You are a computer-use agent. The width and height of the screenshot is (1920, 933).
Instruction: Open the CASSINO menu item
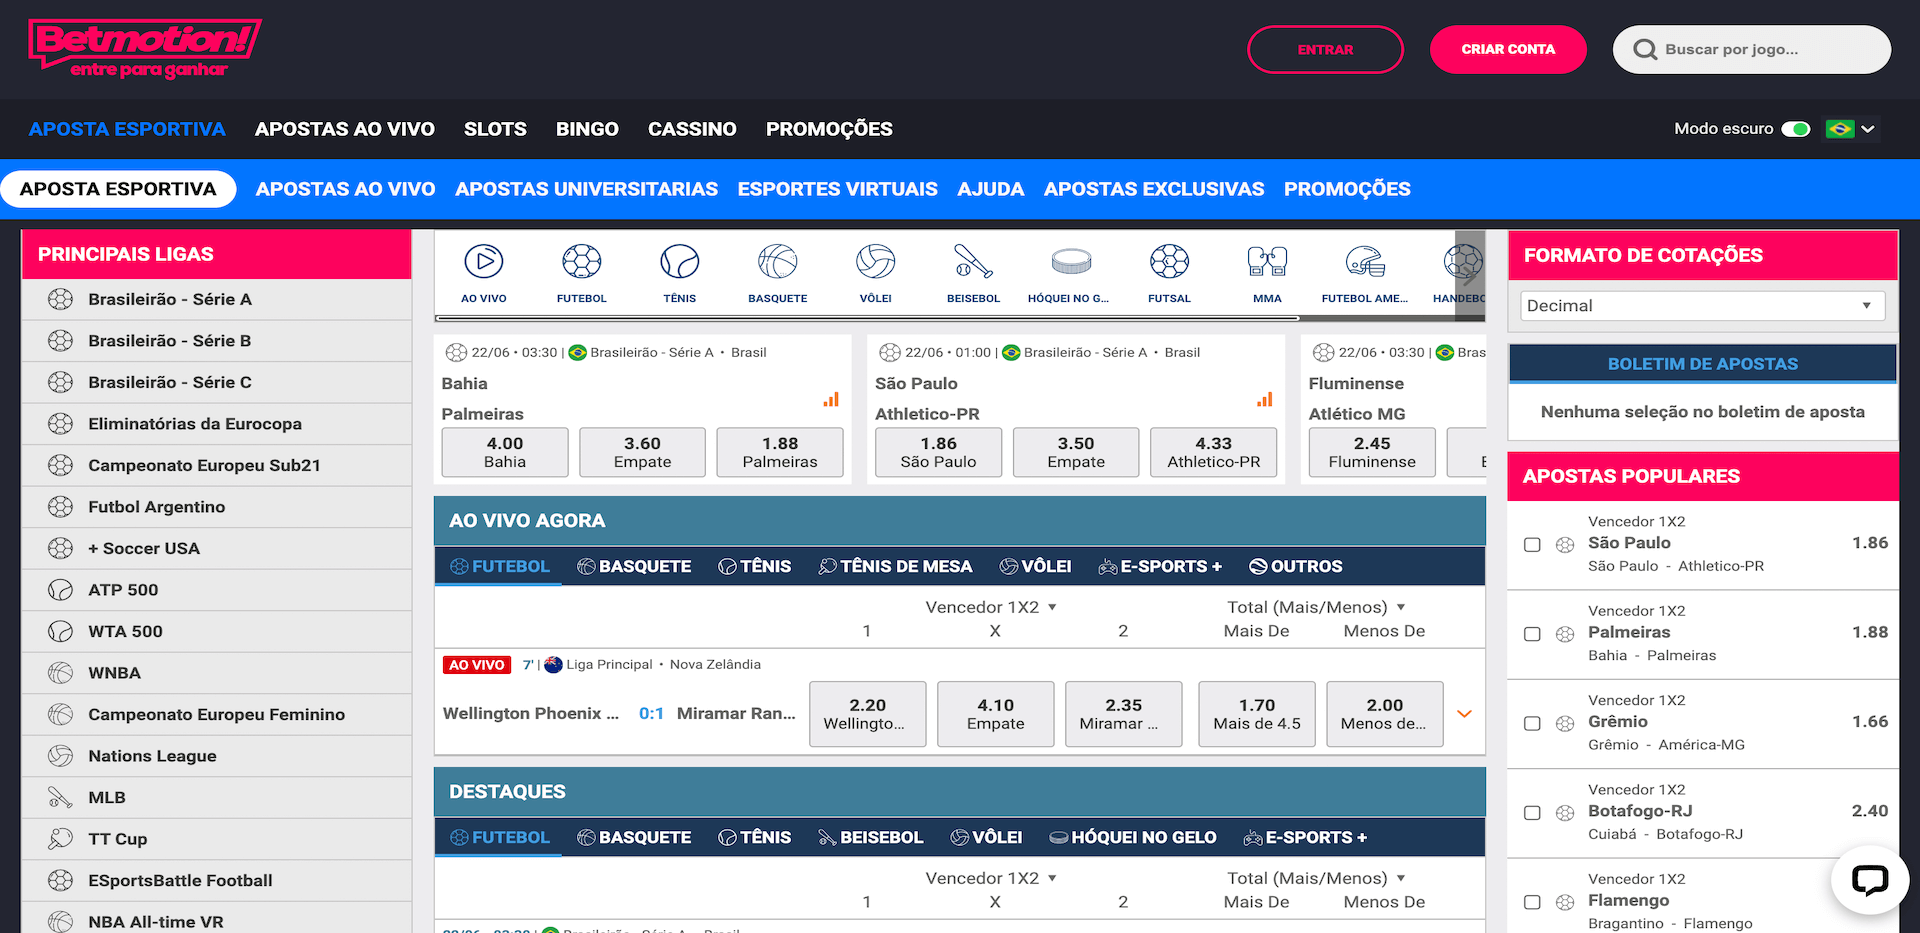tap(692, 128)
